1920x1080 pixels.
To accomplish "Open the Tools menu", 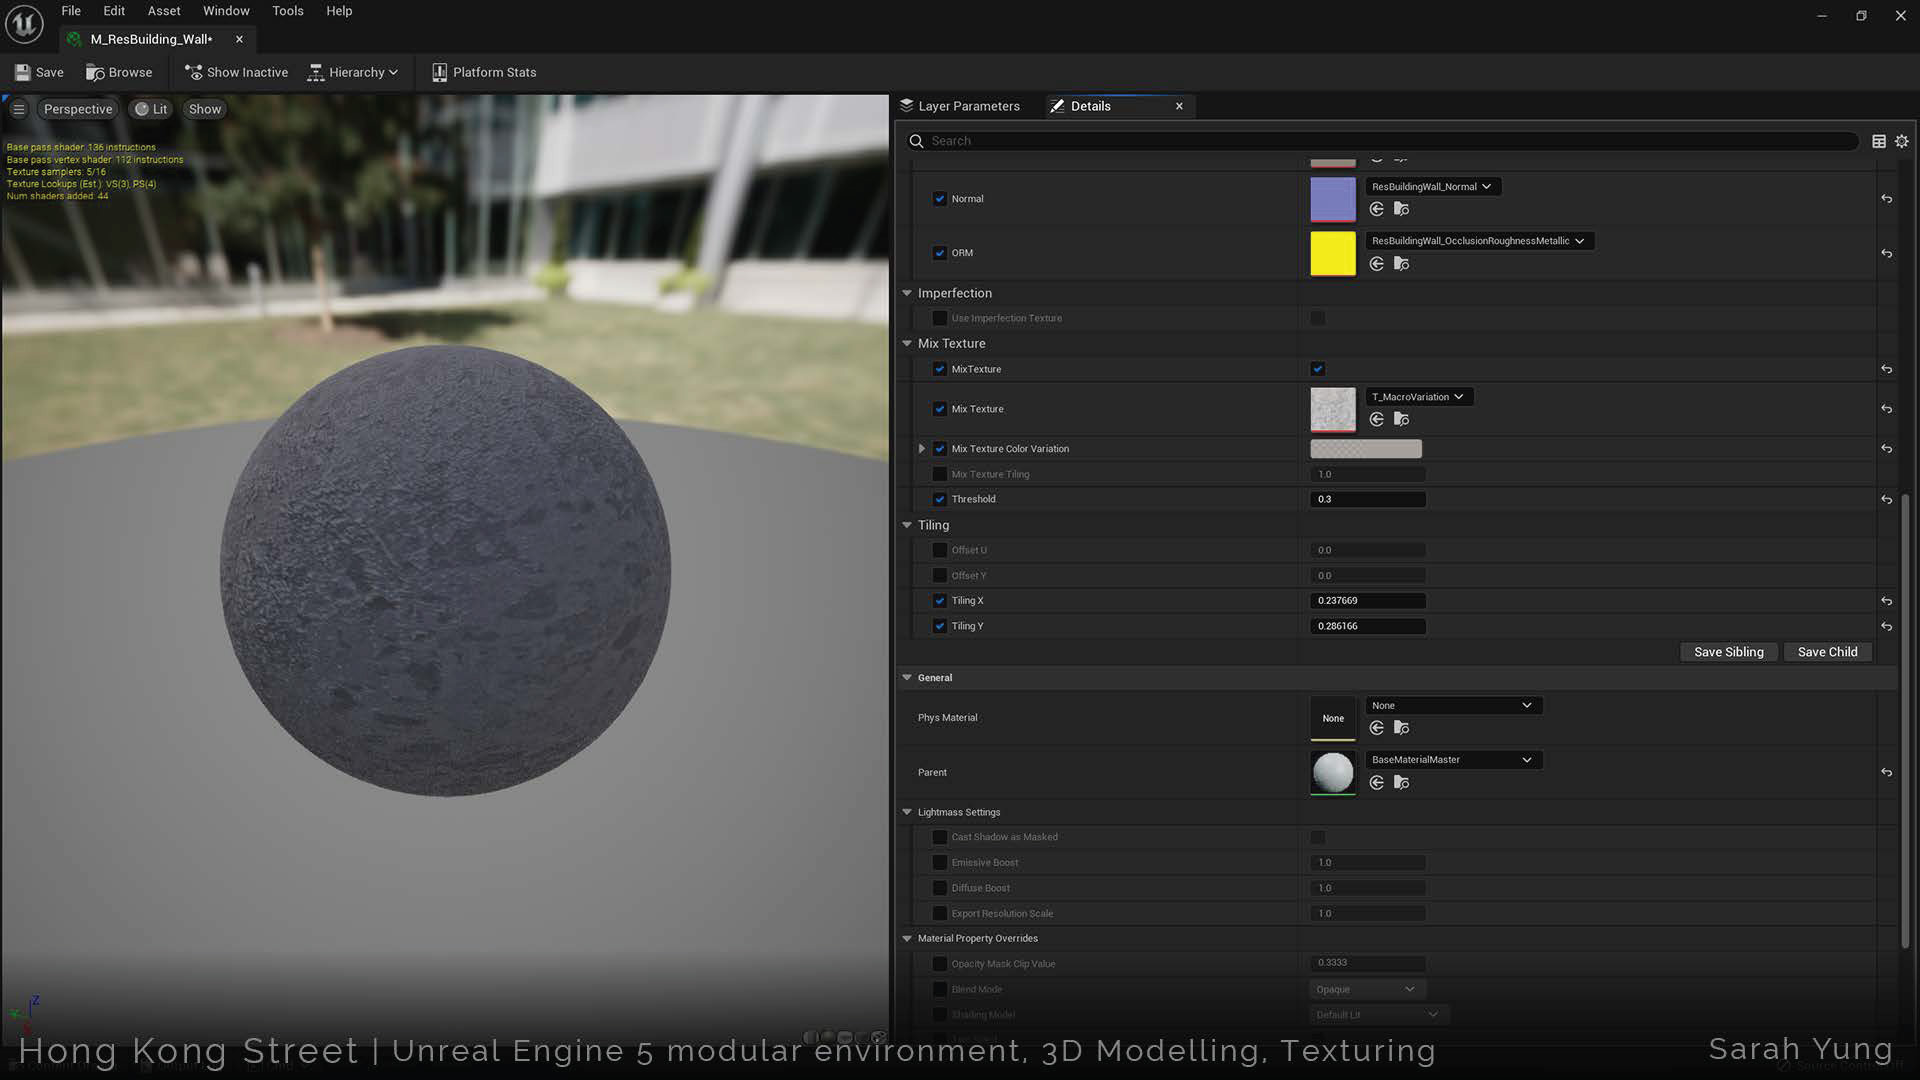I will tap(288, 11).
